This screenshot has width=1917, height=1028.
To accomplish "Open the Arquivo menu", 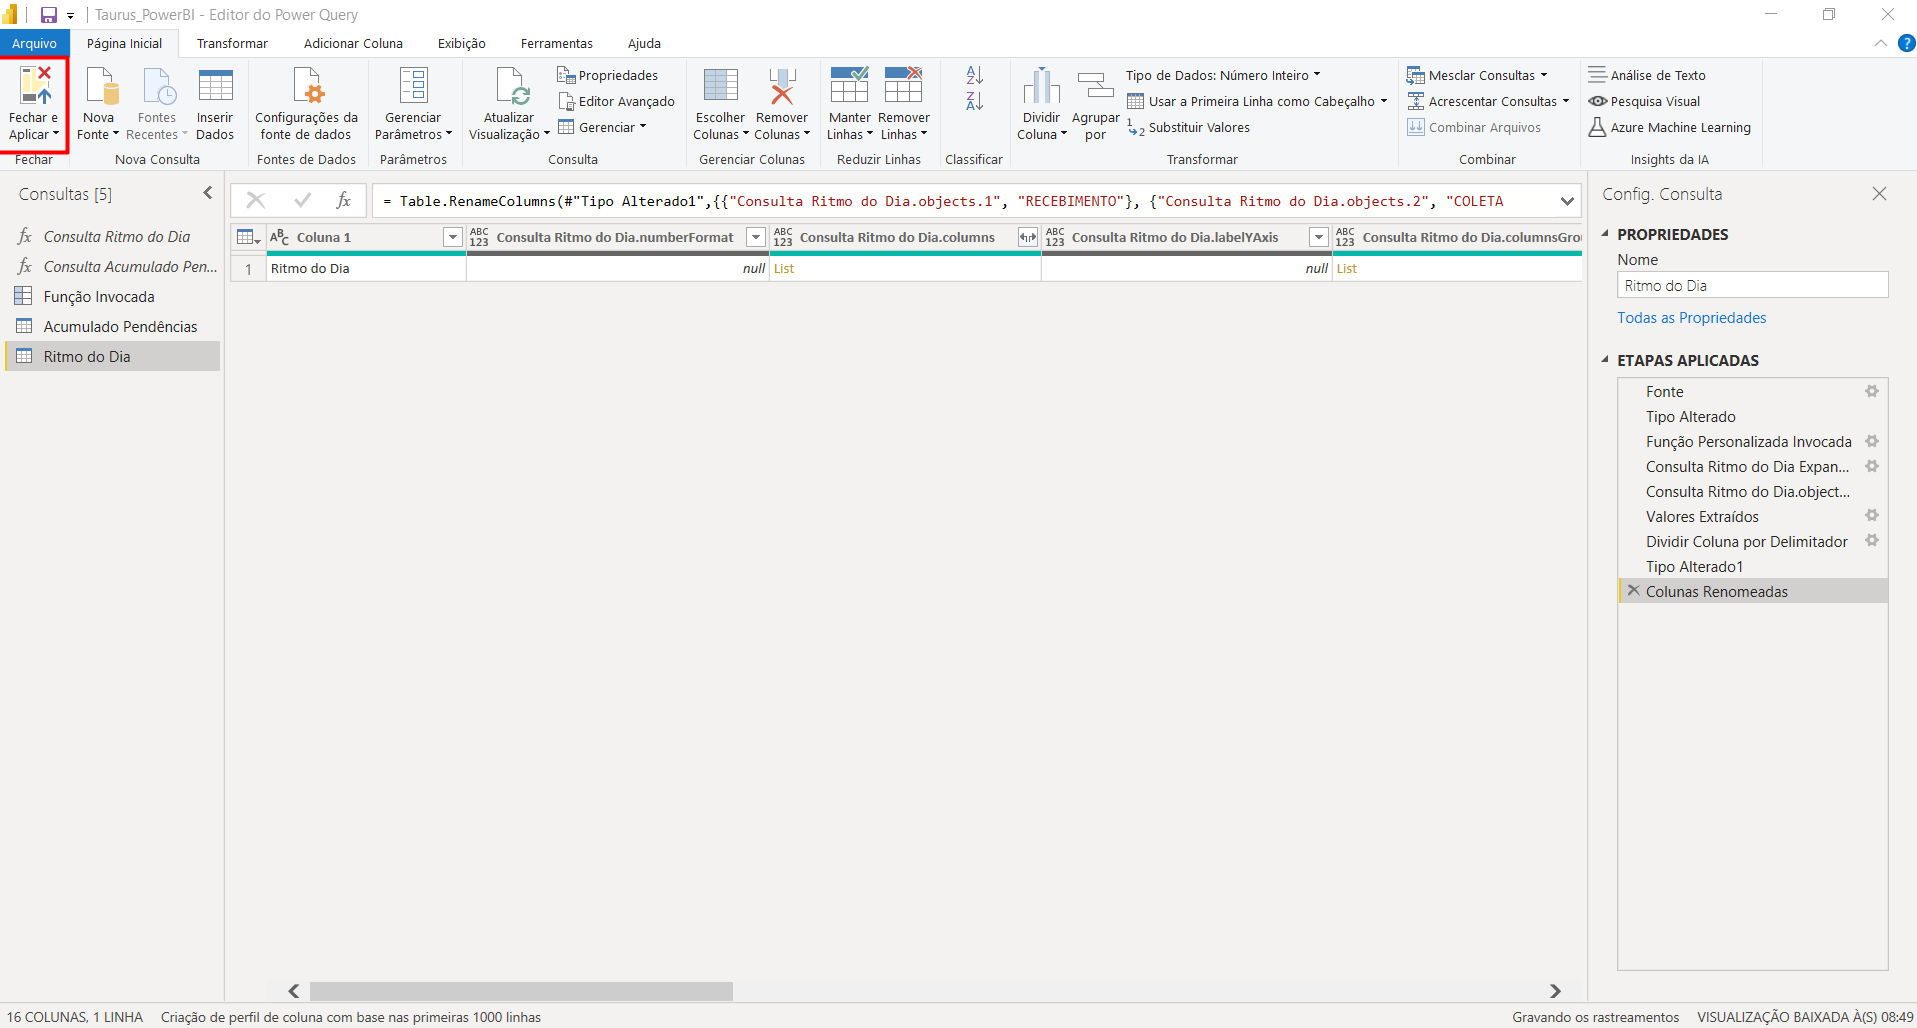I will point(35,43).
